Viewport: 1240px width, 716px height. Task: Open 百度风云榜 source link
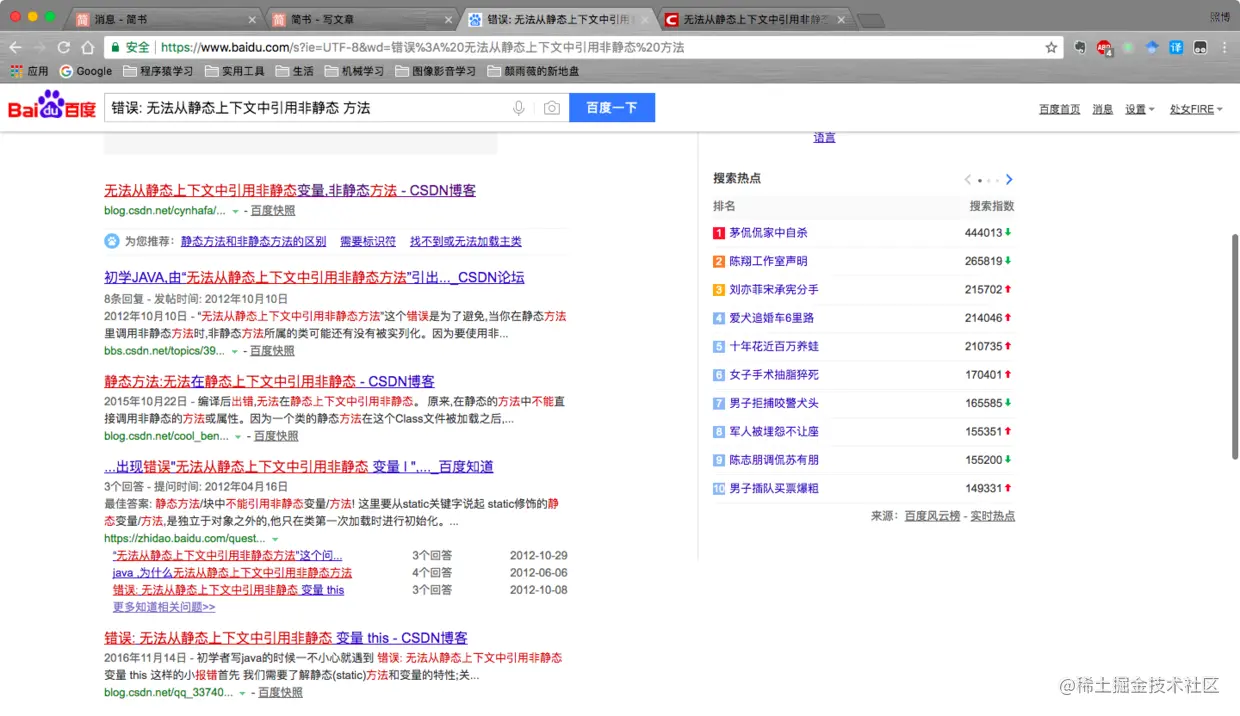(932, 516)
